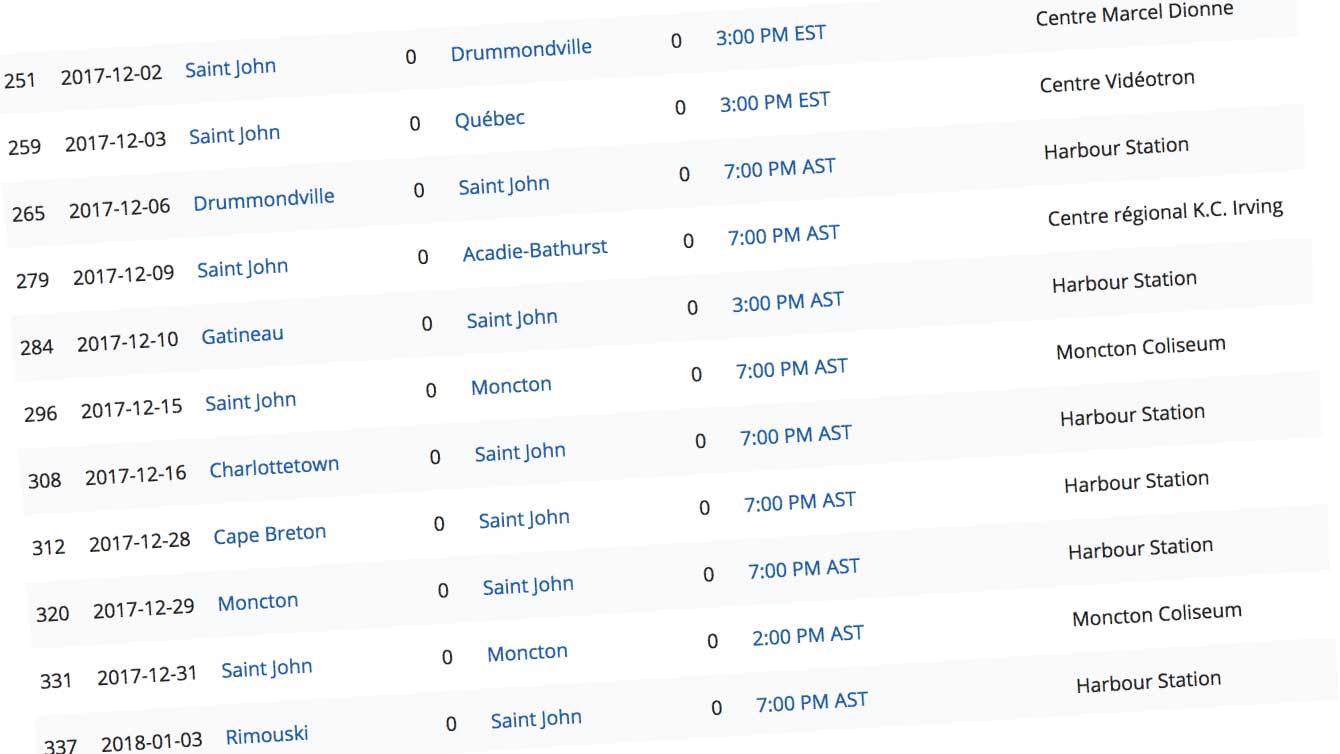Open the Charlottetown team link
Image resolution: width=1340 pixels, height=754 pixels.
[x=274, y=467]
